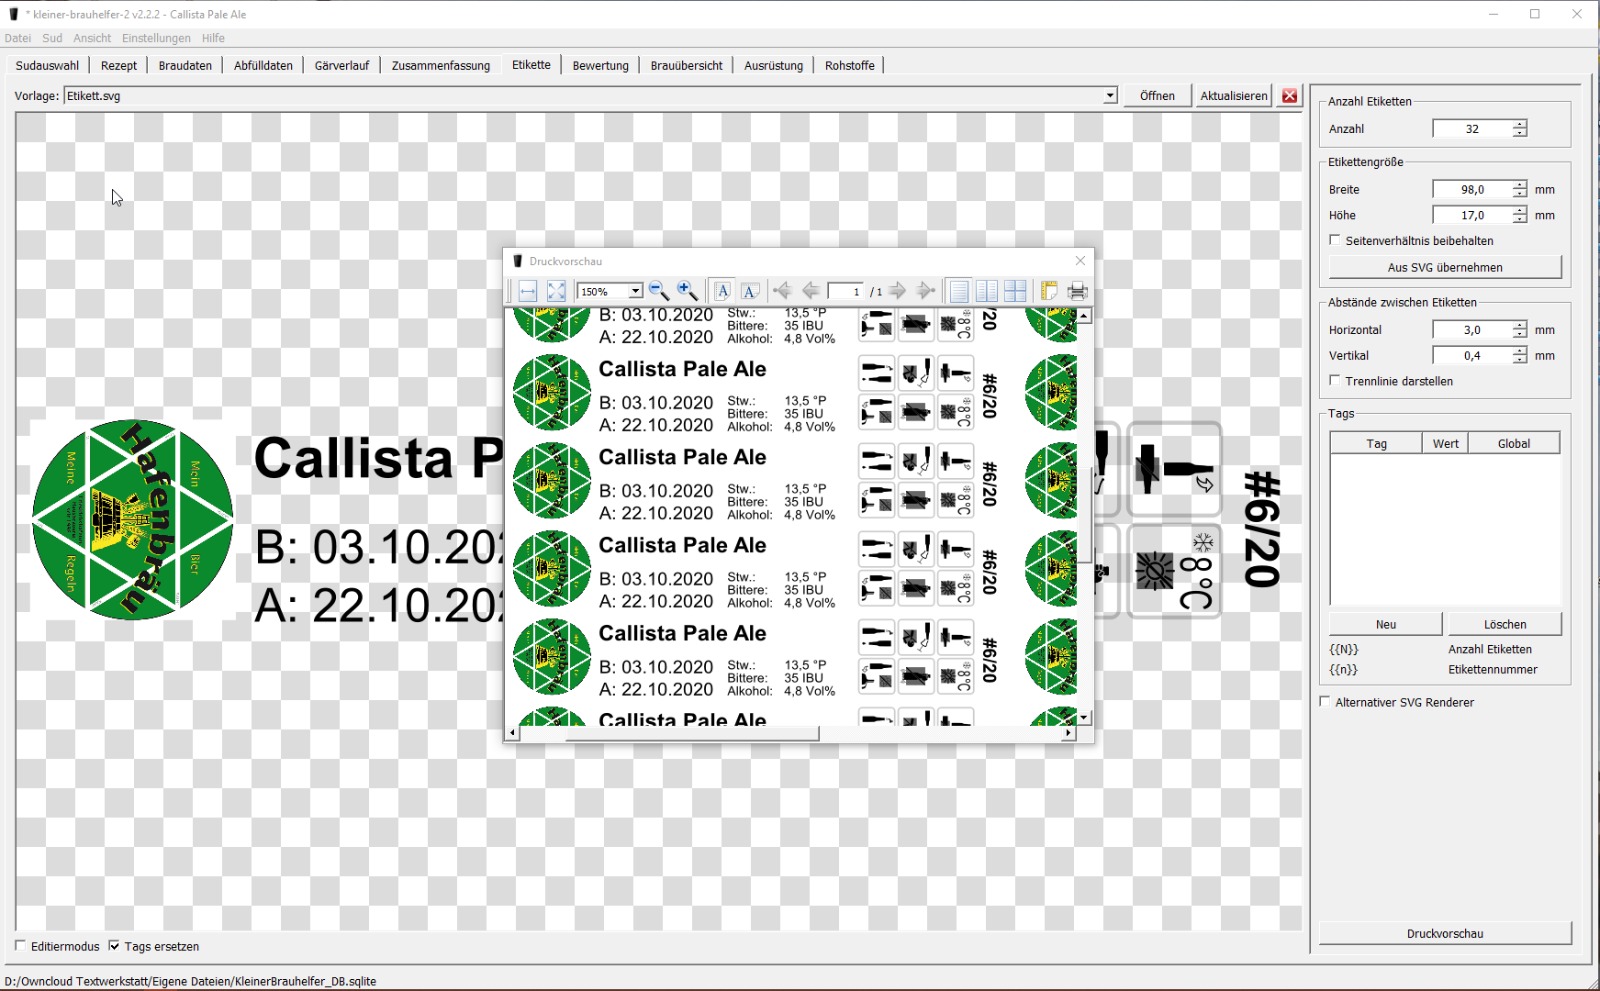The width and height of the screenshot is (1600, 991).
Task: Zoom out in the print preview
Action: coord(658,291)
